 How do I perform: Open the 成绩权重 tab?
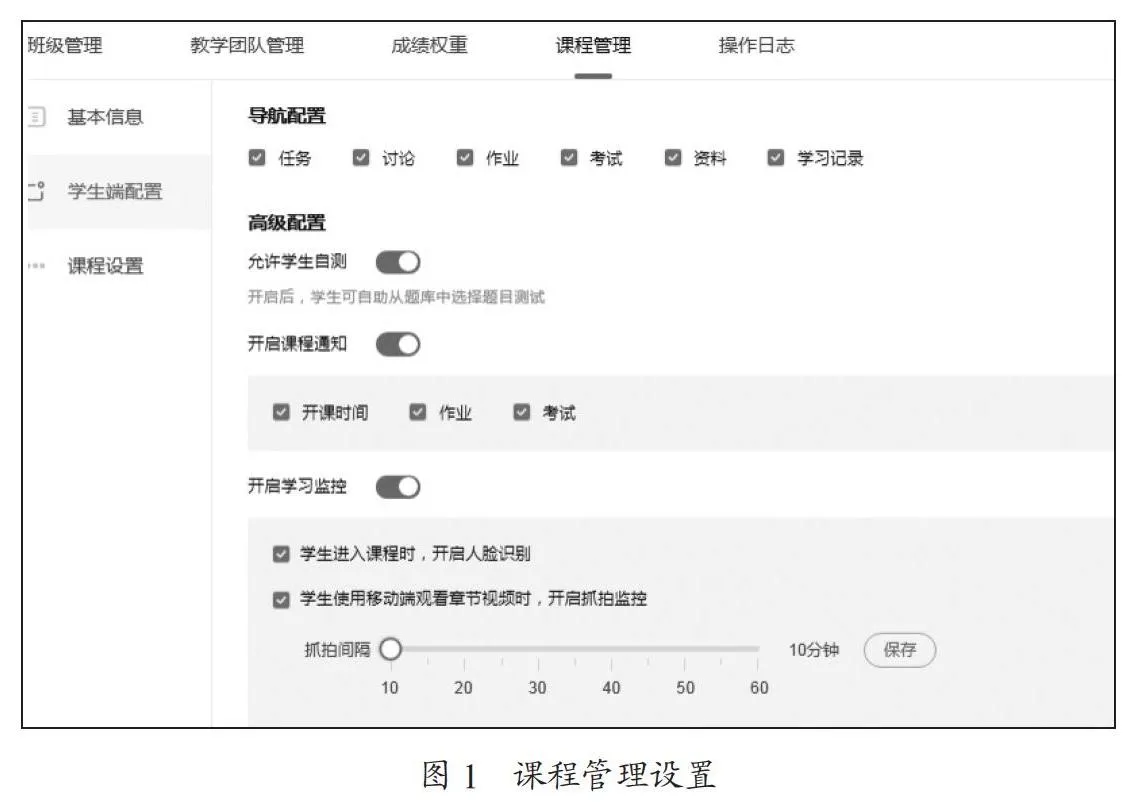coord(429,45)
